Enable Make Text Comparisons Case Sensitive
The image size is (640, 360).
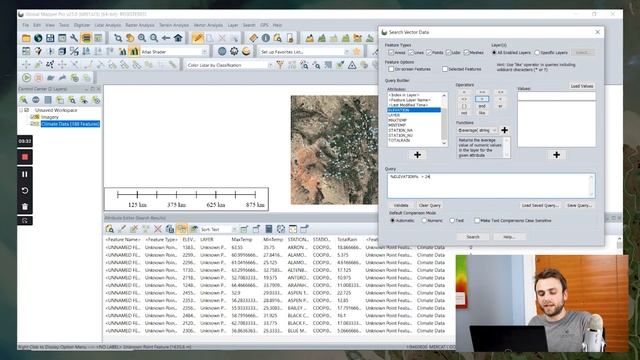477,220
